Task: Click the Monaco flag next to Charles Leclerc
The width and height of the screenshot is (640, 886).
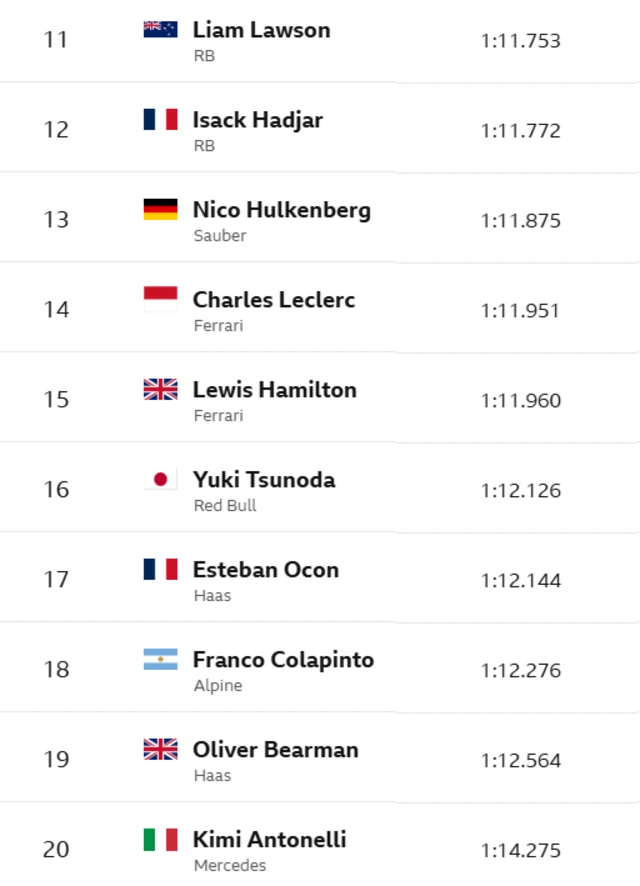Action: point(160,299)
